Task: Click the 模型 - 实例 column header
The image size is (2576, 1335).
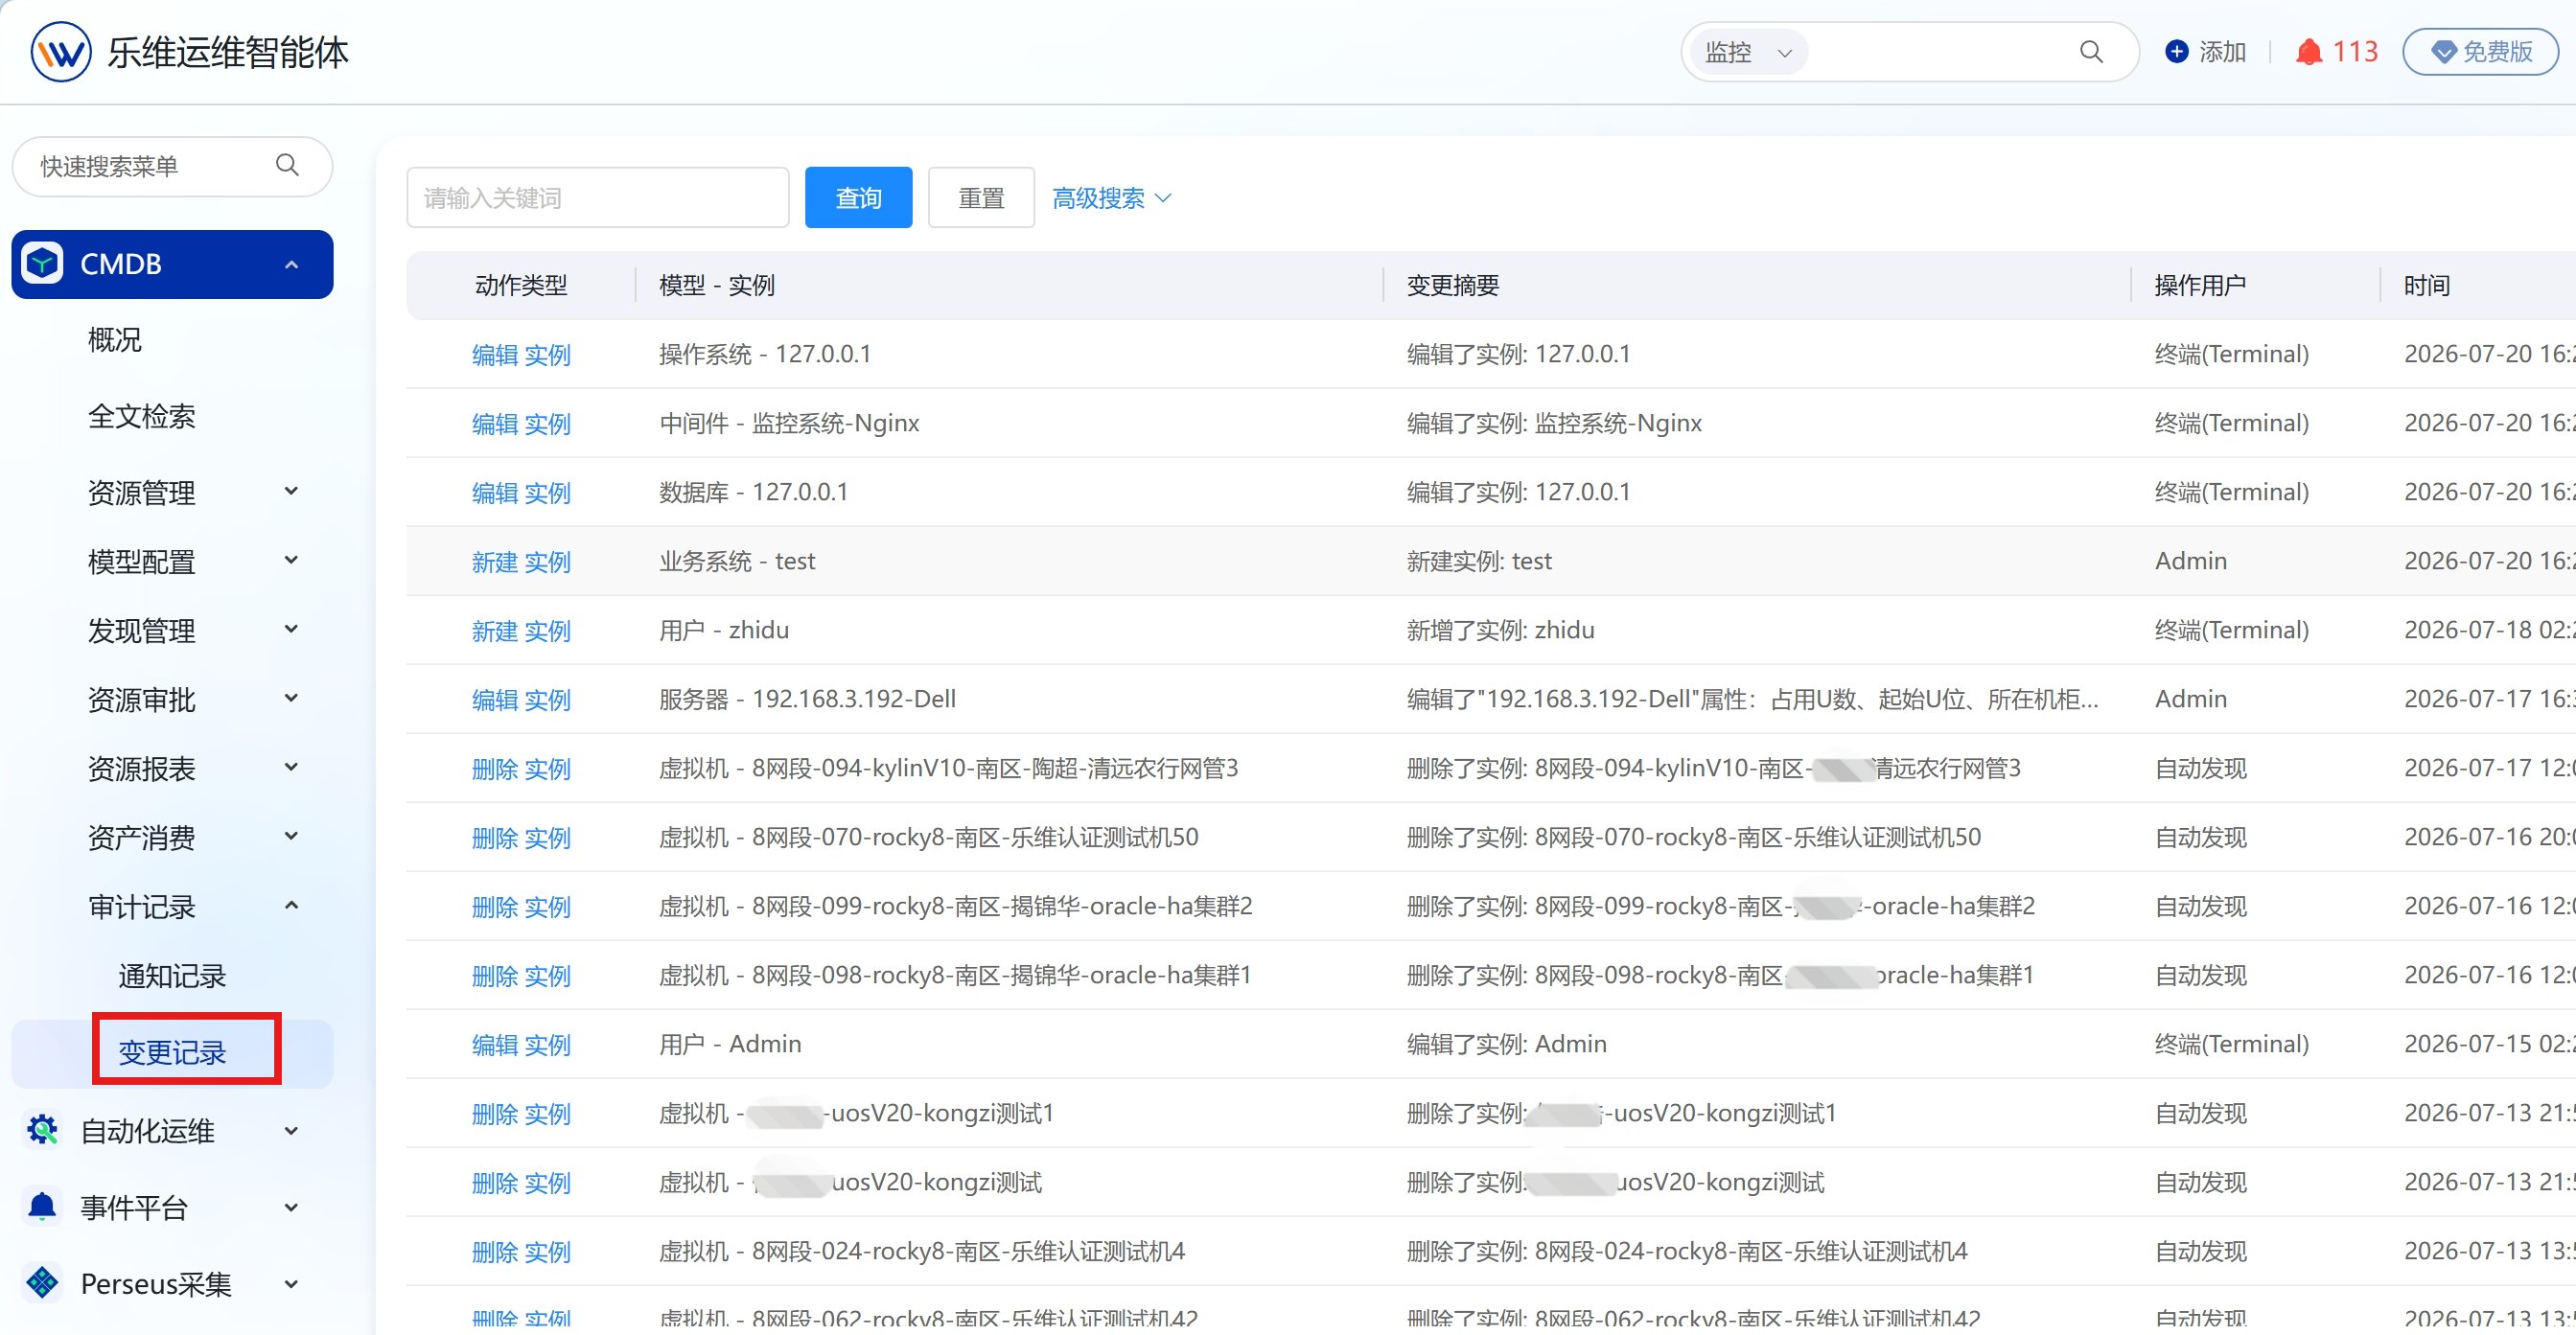Action: (x=717, y=286)
